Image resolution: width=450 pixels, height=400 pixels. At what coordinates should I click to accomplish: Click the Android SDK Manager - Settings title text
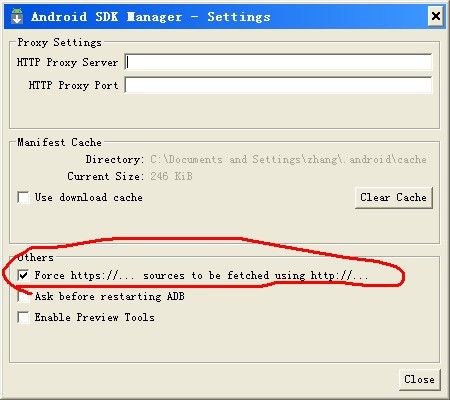pyautogui.click(x=151, y=17)
